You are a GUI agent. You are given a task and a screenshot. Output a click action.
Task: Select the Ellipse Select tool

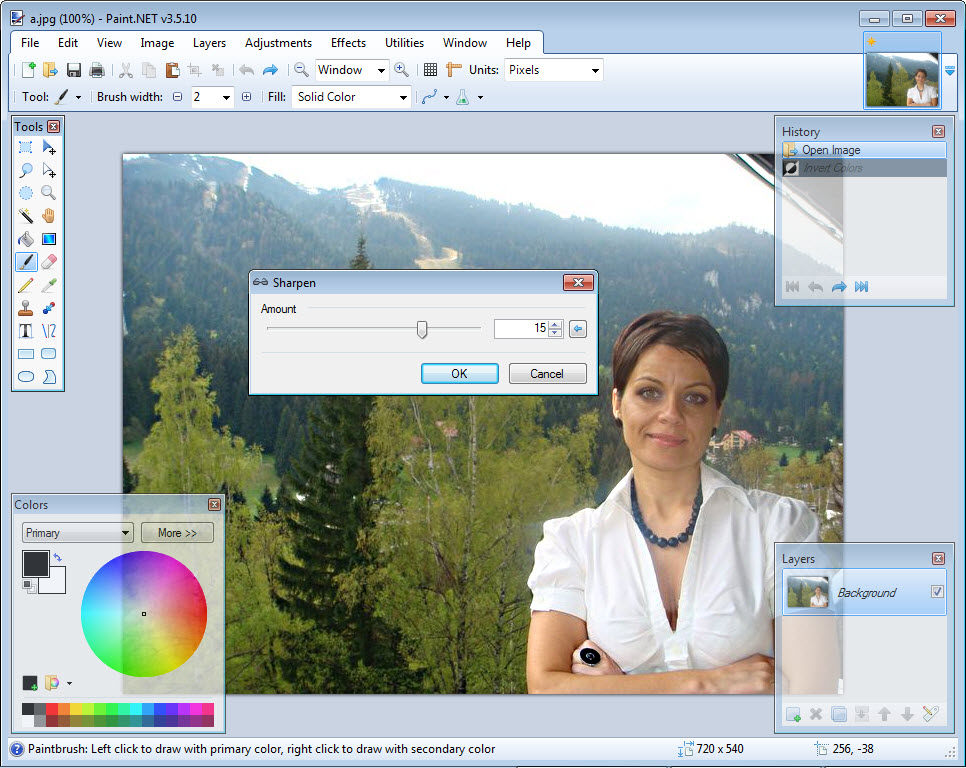25,193
